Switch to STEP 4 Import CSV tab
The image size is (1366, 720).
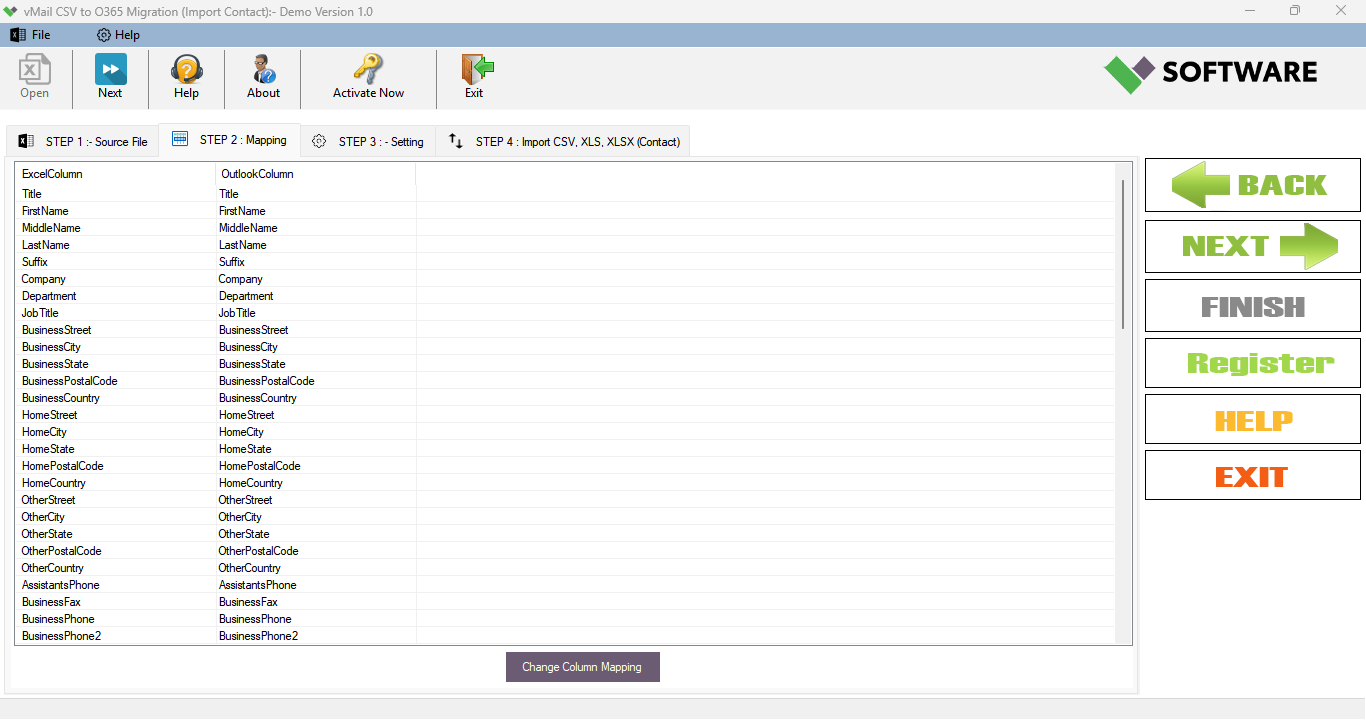563,141
